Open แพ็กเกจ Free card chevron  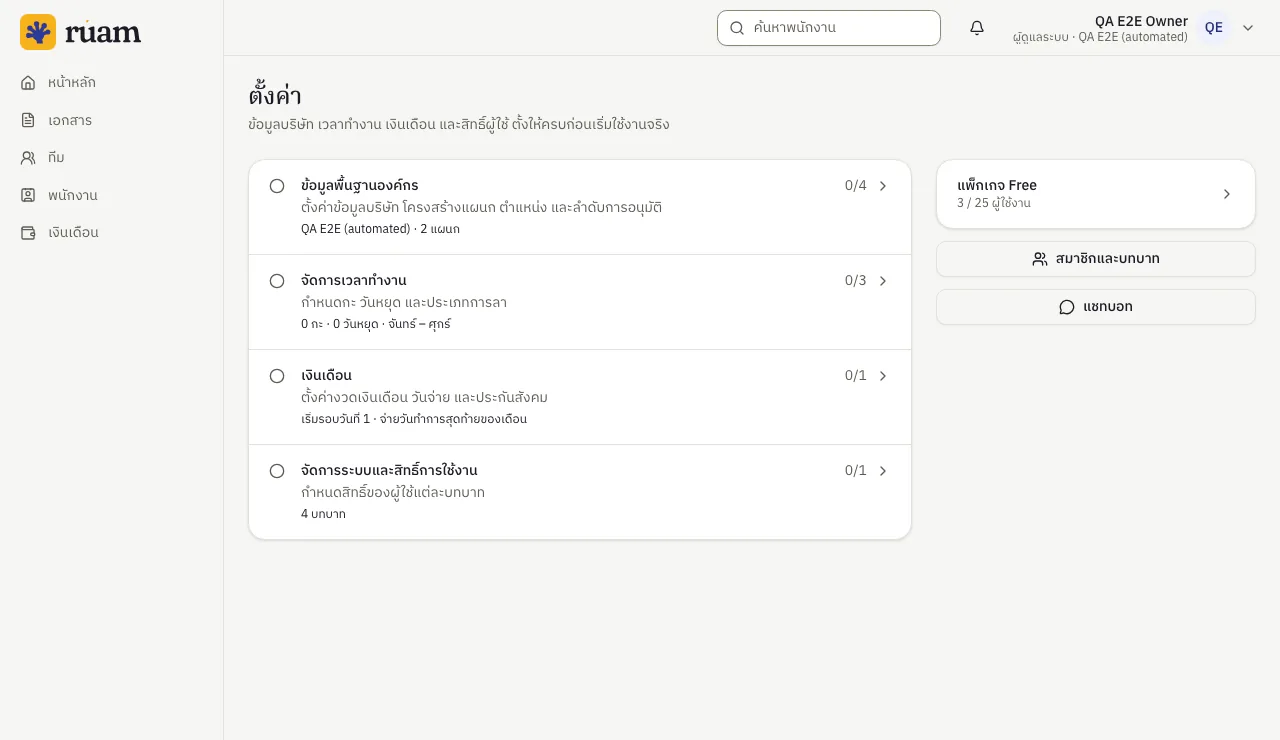coord(1227,194)
